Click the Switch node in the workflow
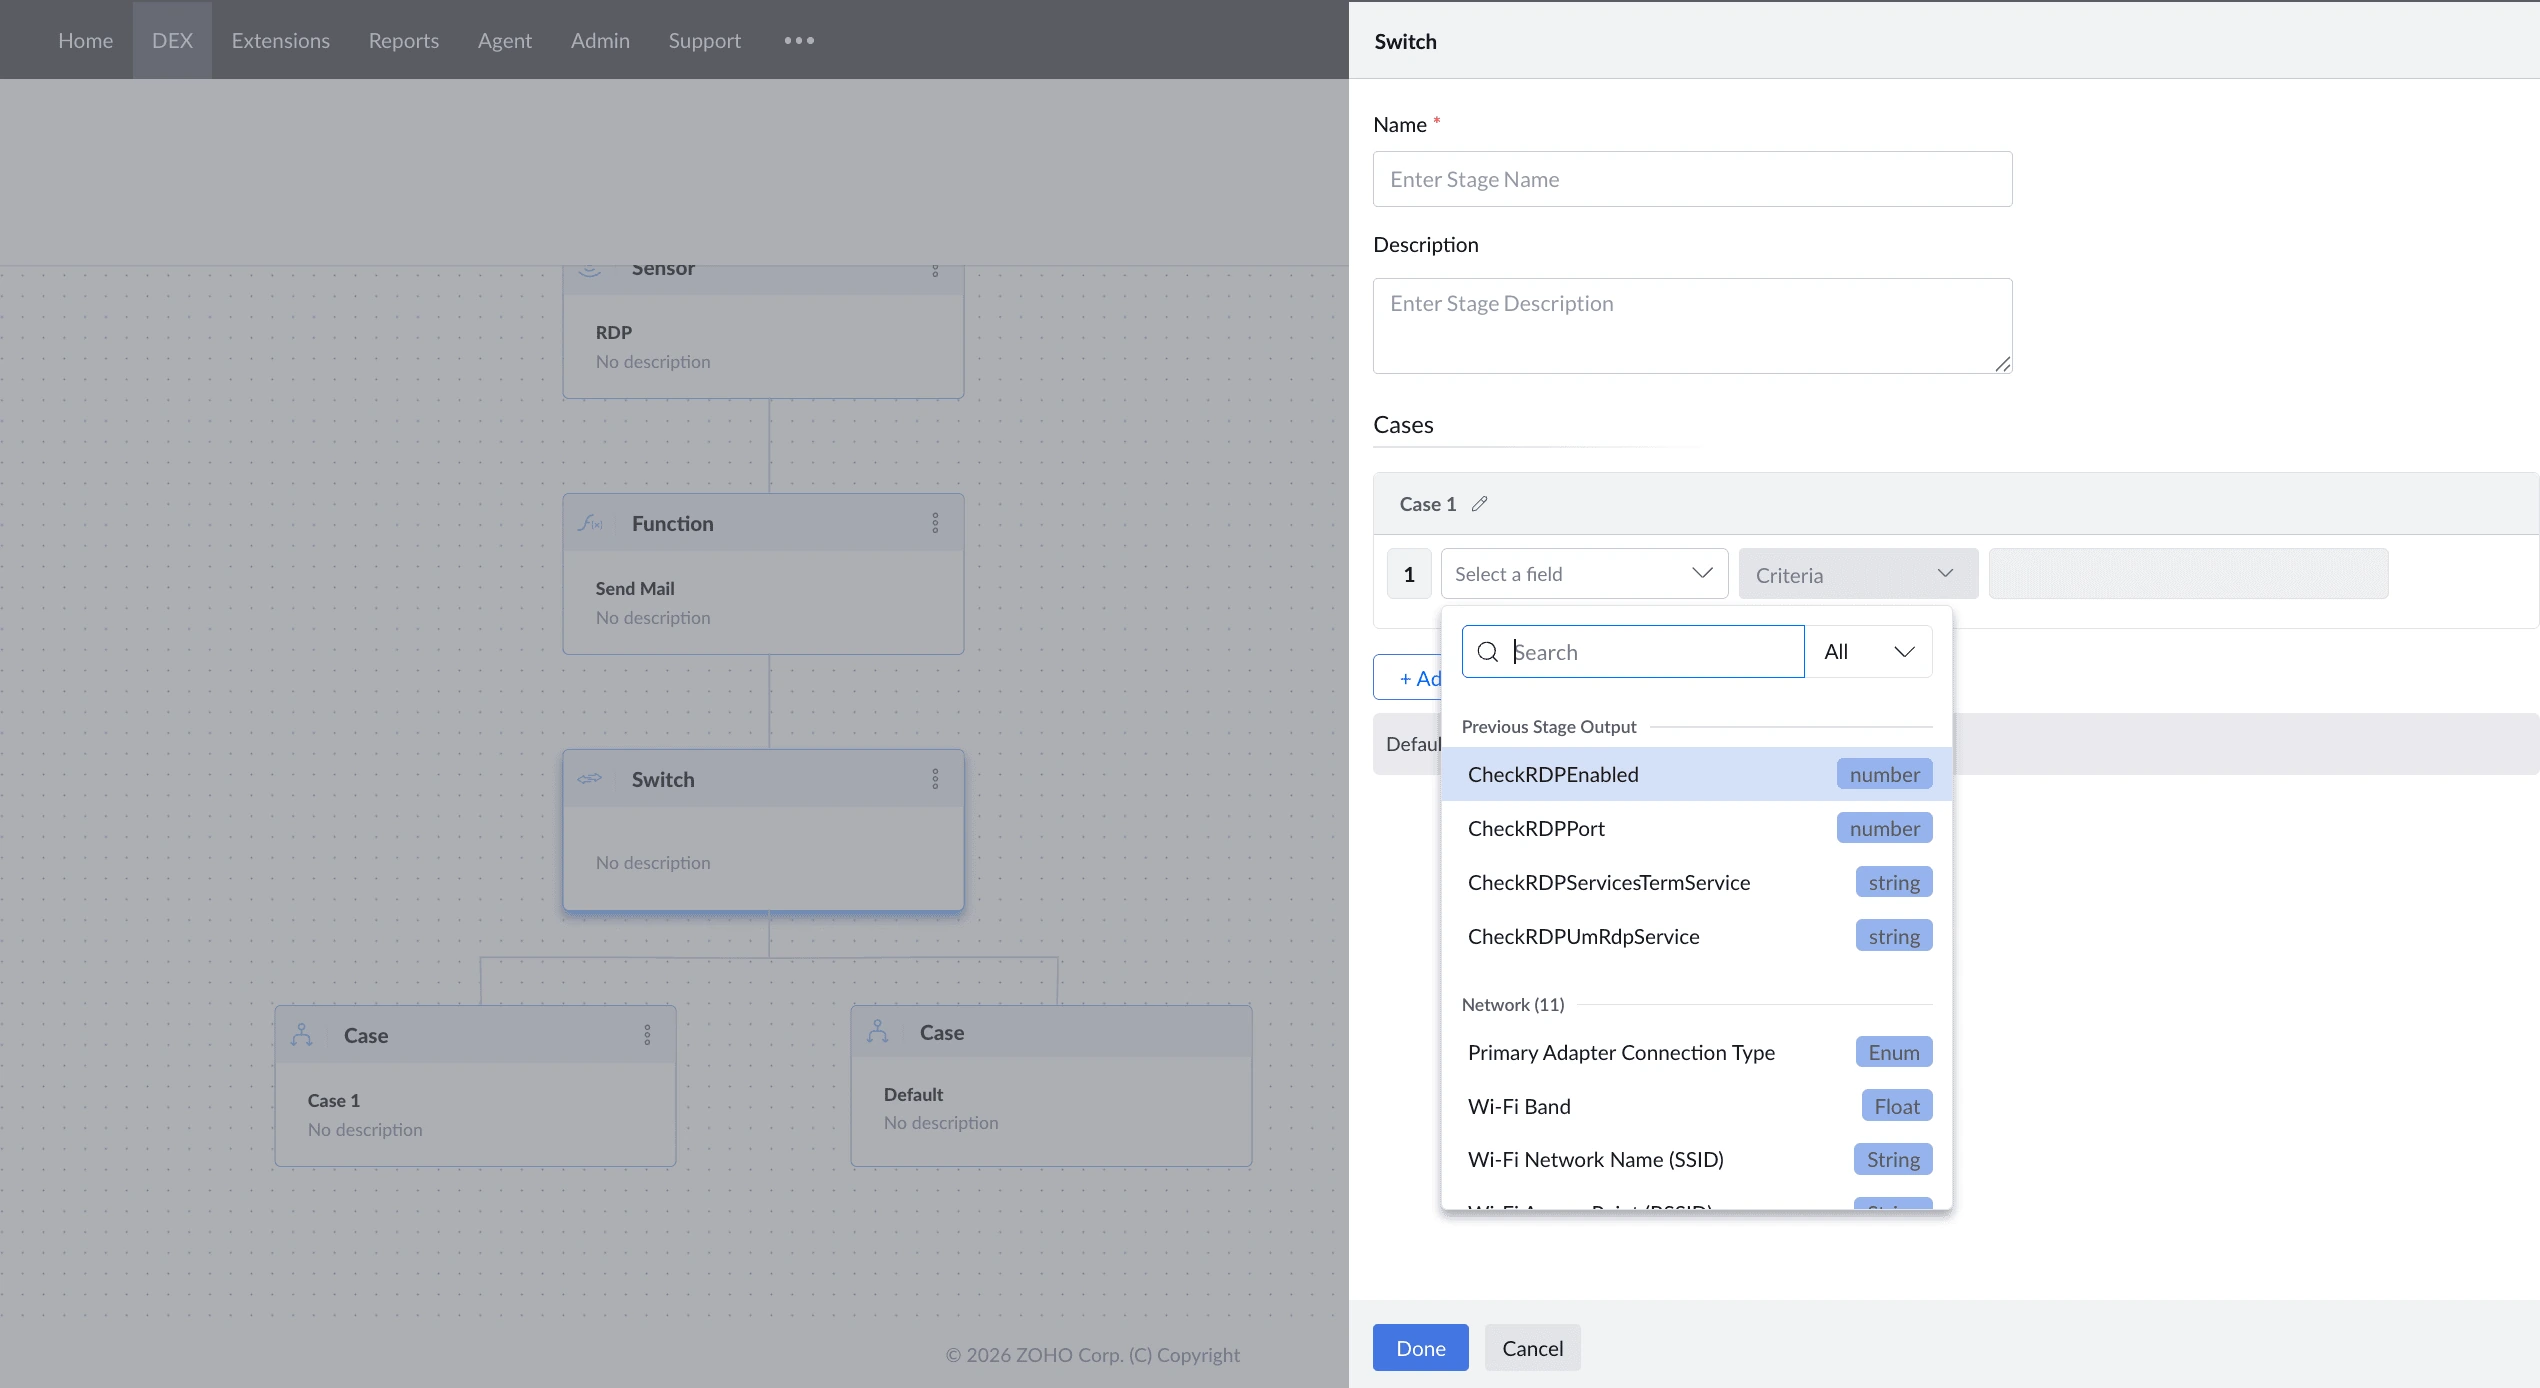The image size is (2540, 1388). pos(763,830)
